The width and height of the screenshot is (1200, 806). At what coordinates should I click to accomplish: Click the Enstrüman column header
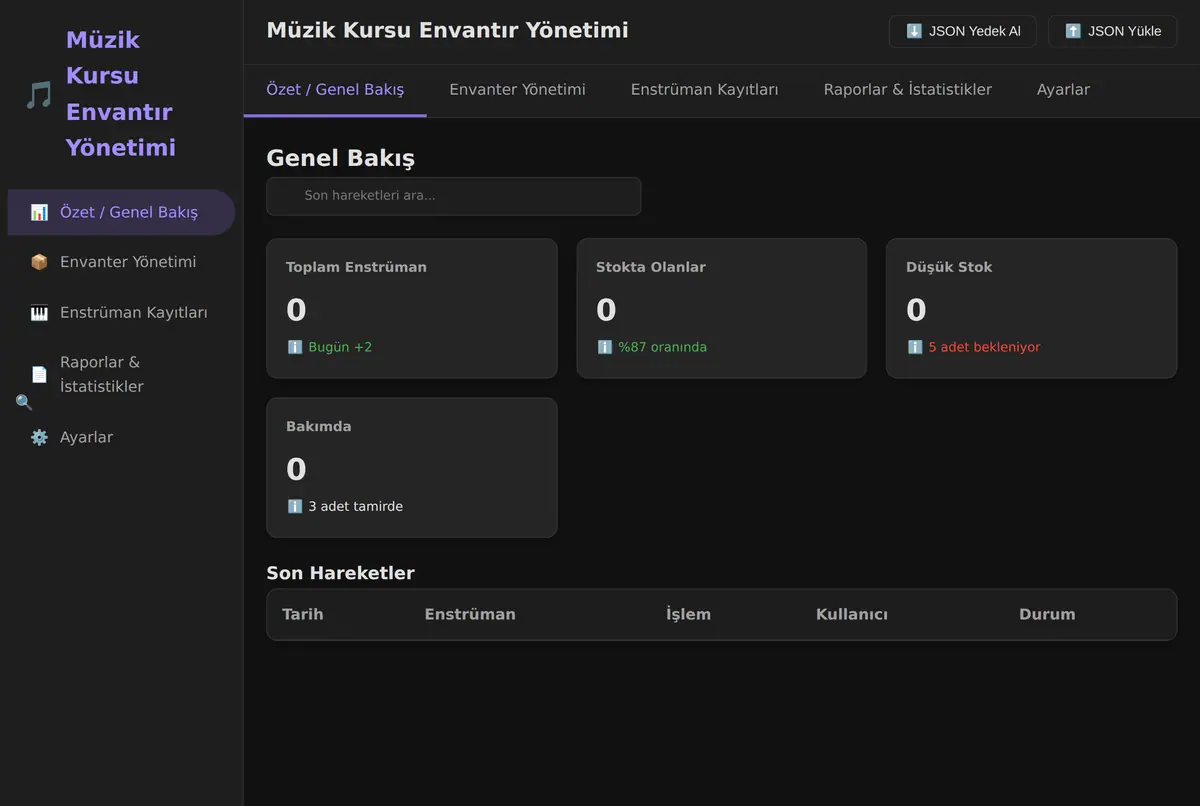coord(470,614)
